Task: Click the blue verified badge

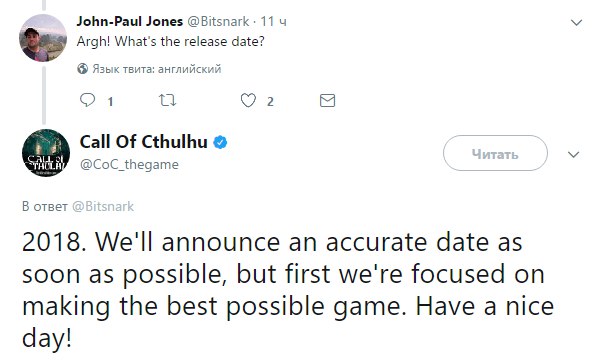Action: click(x=220, y=142)
